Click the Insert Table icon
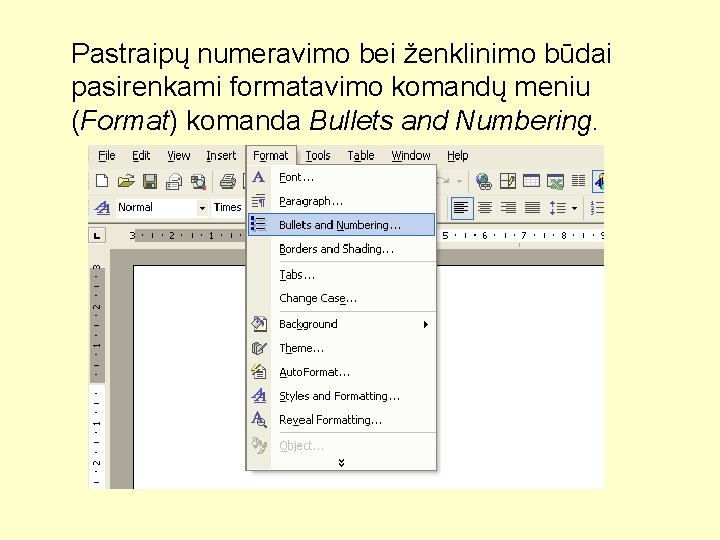 coord(531,181)
